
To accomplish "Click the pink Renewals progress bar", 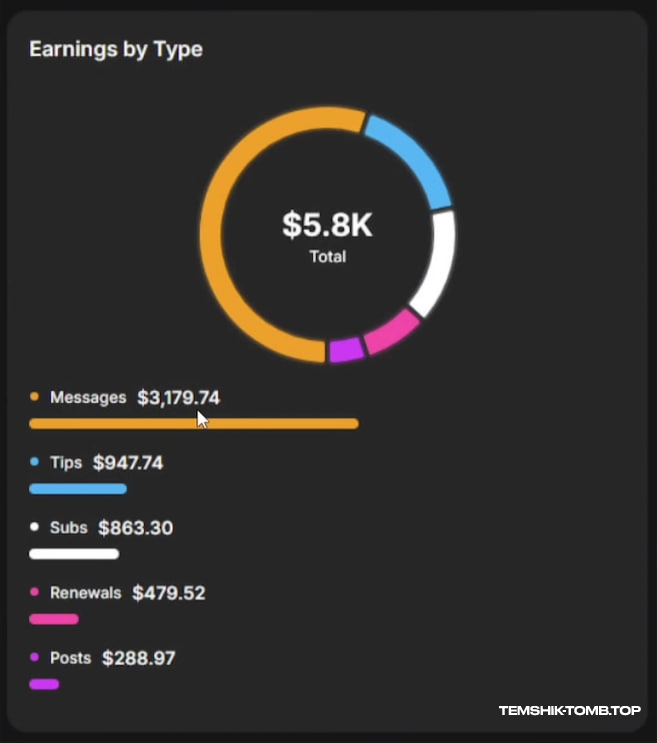I will 54,619.
